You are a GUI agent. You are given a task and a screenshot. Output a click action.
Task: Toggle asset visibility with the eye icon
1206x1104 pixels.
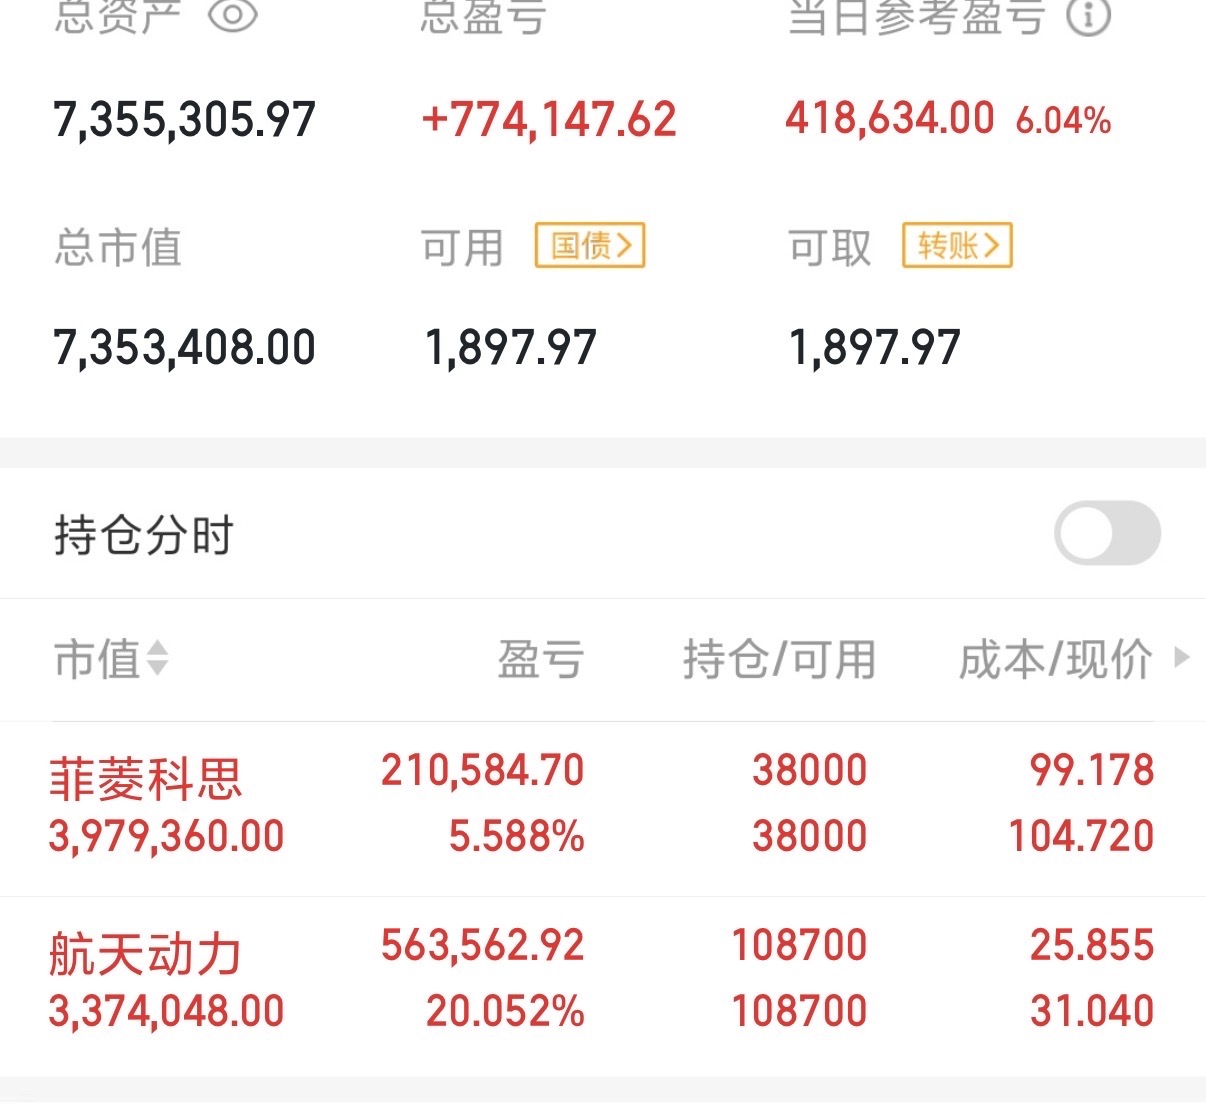[232, 16]
